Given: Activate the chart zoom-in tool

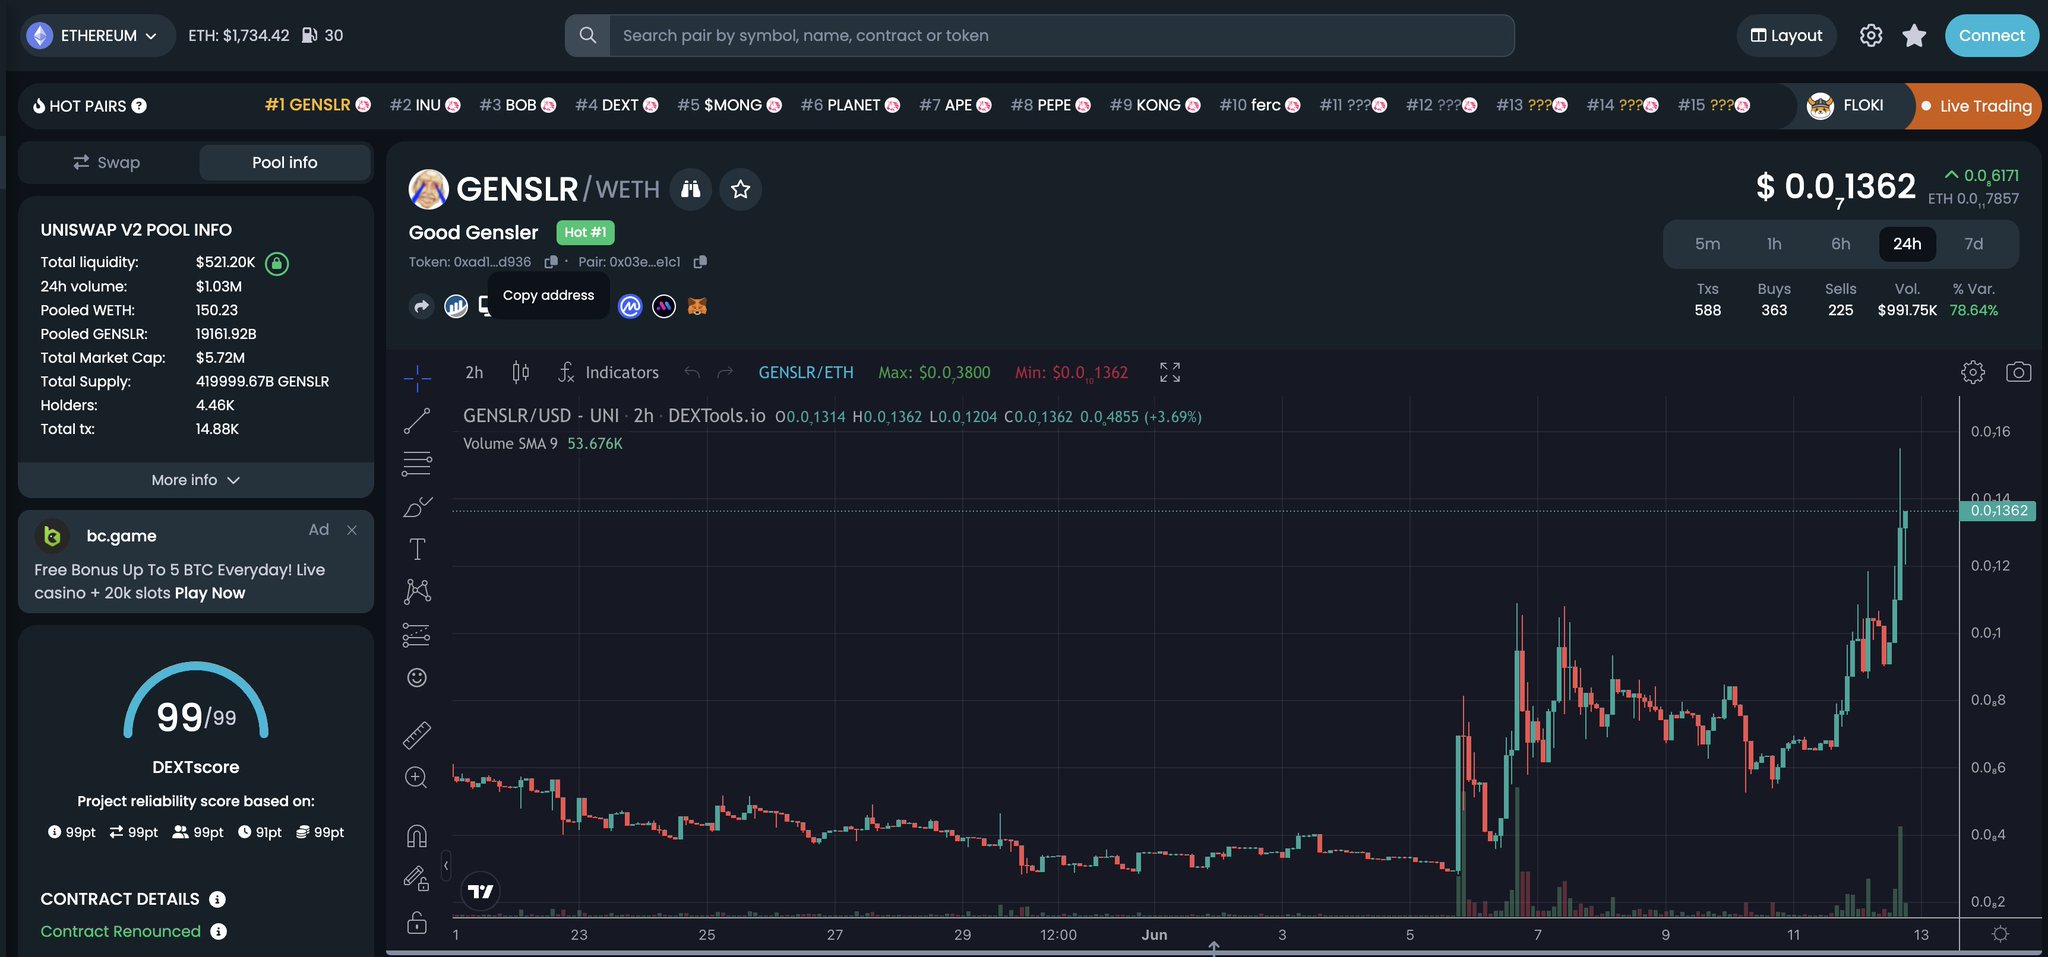Looking at the screenshot, I should pyautogui.click(x=417, y=777).
